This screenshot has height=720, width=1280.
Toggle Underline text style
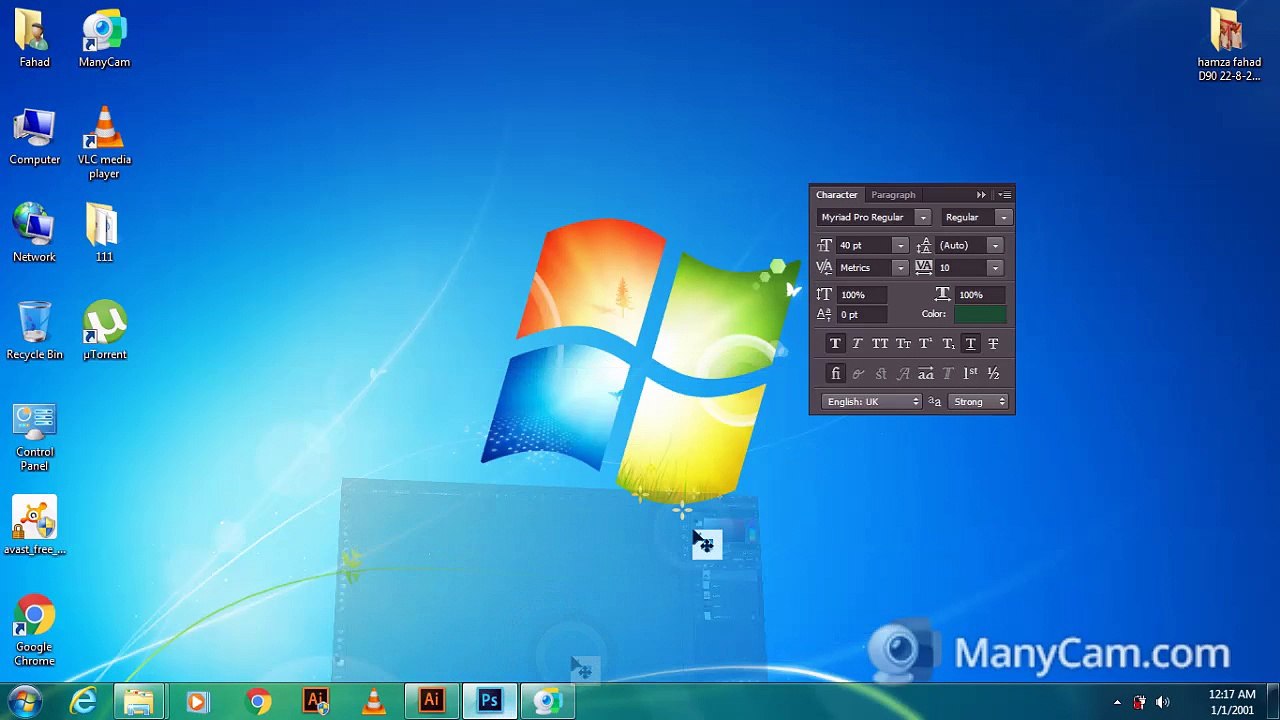pos(971,344)
